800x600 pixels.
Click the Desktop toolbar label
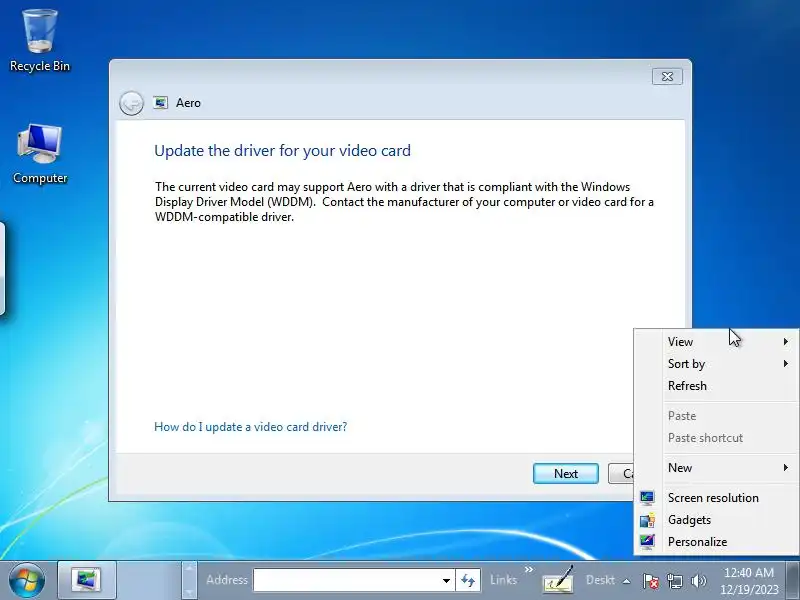(x=600, y=580)
